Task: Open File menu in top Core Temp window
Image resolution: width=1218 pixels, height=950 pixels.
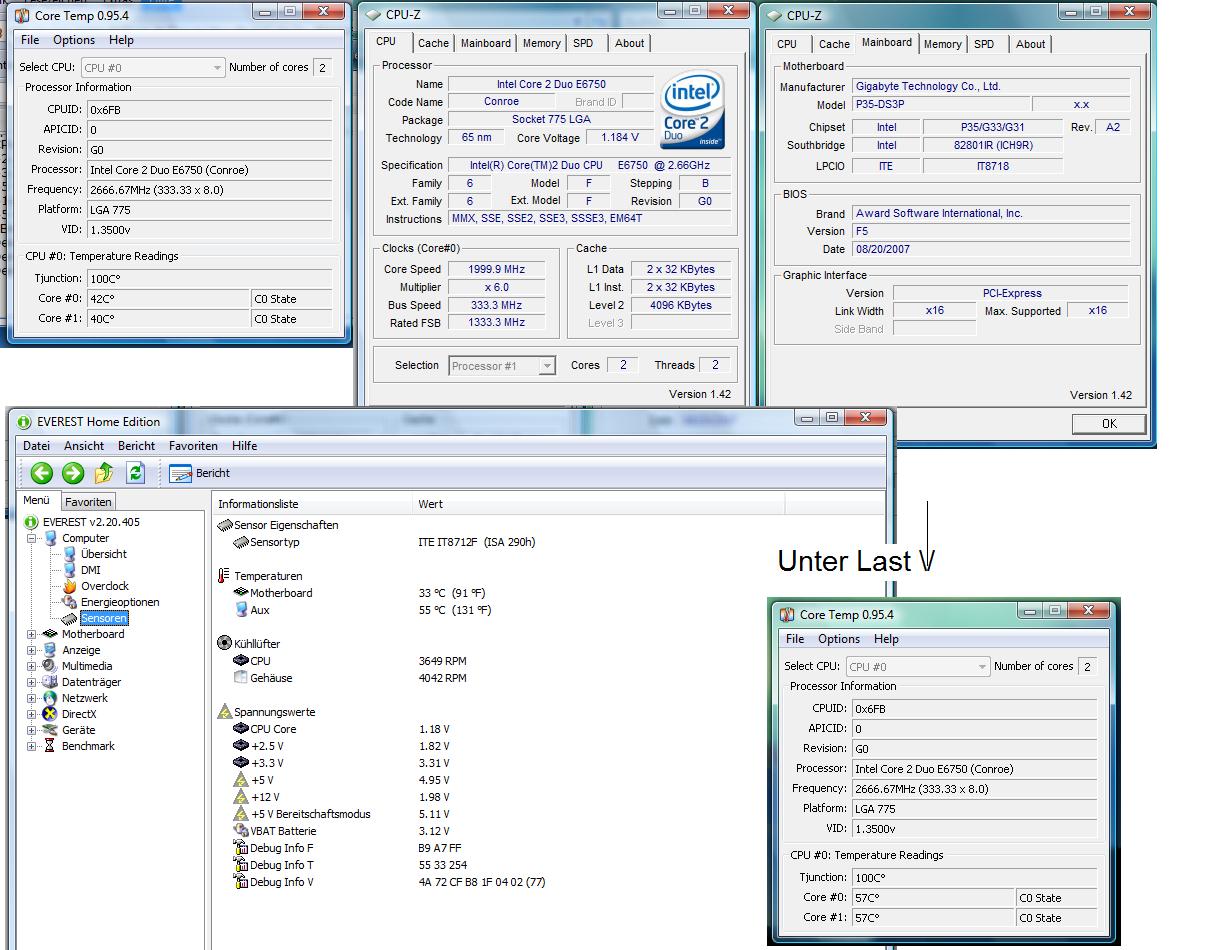Action: point(30,40)
